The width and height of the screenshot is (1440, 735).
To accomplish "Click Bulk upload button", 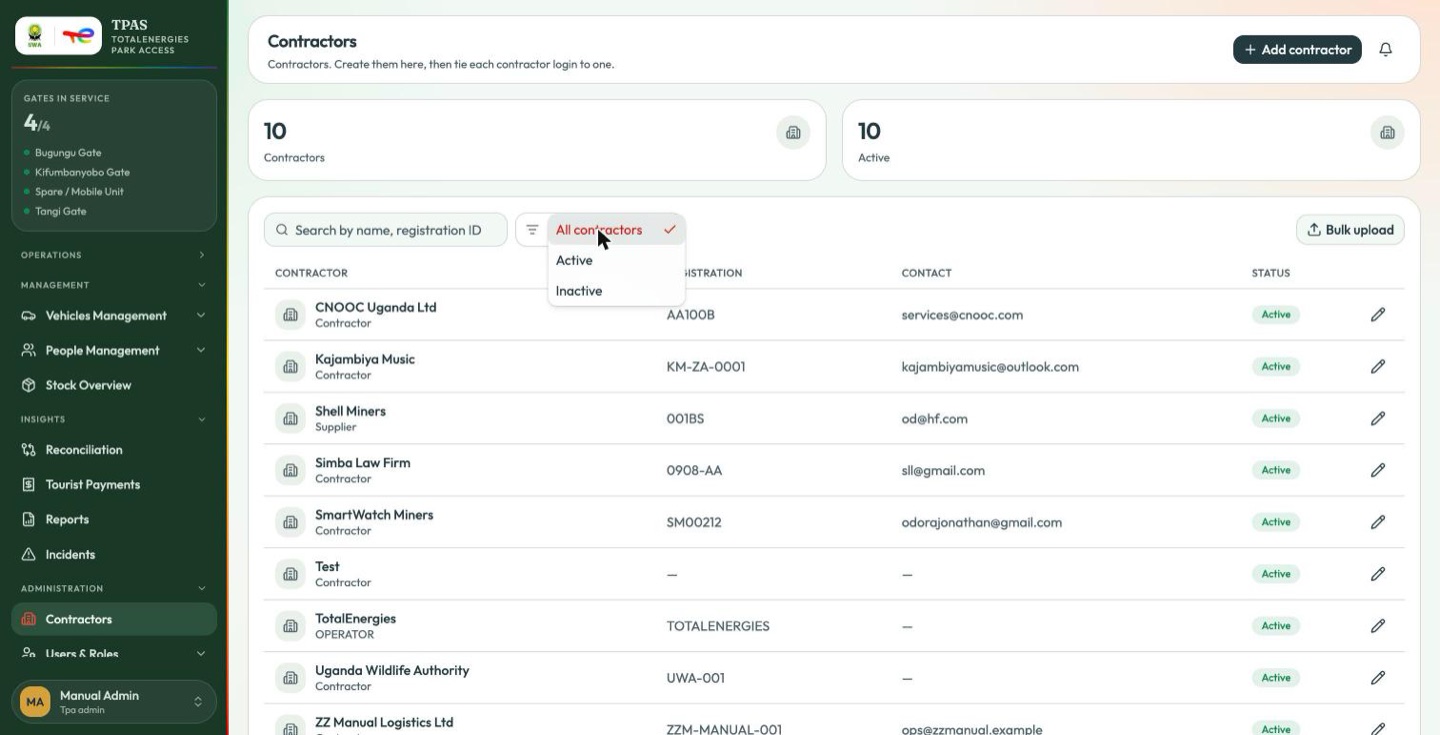I will click(x=1350, y=230).
